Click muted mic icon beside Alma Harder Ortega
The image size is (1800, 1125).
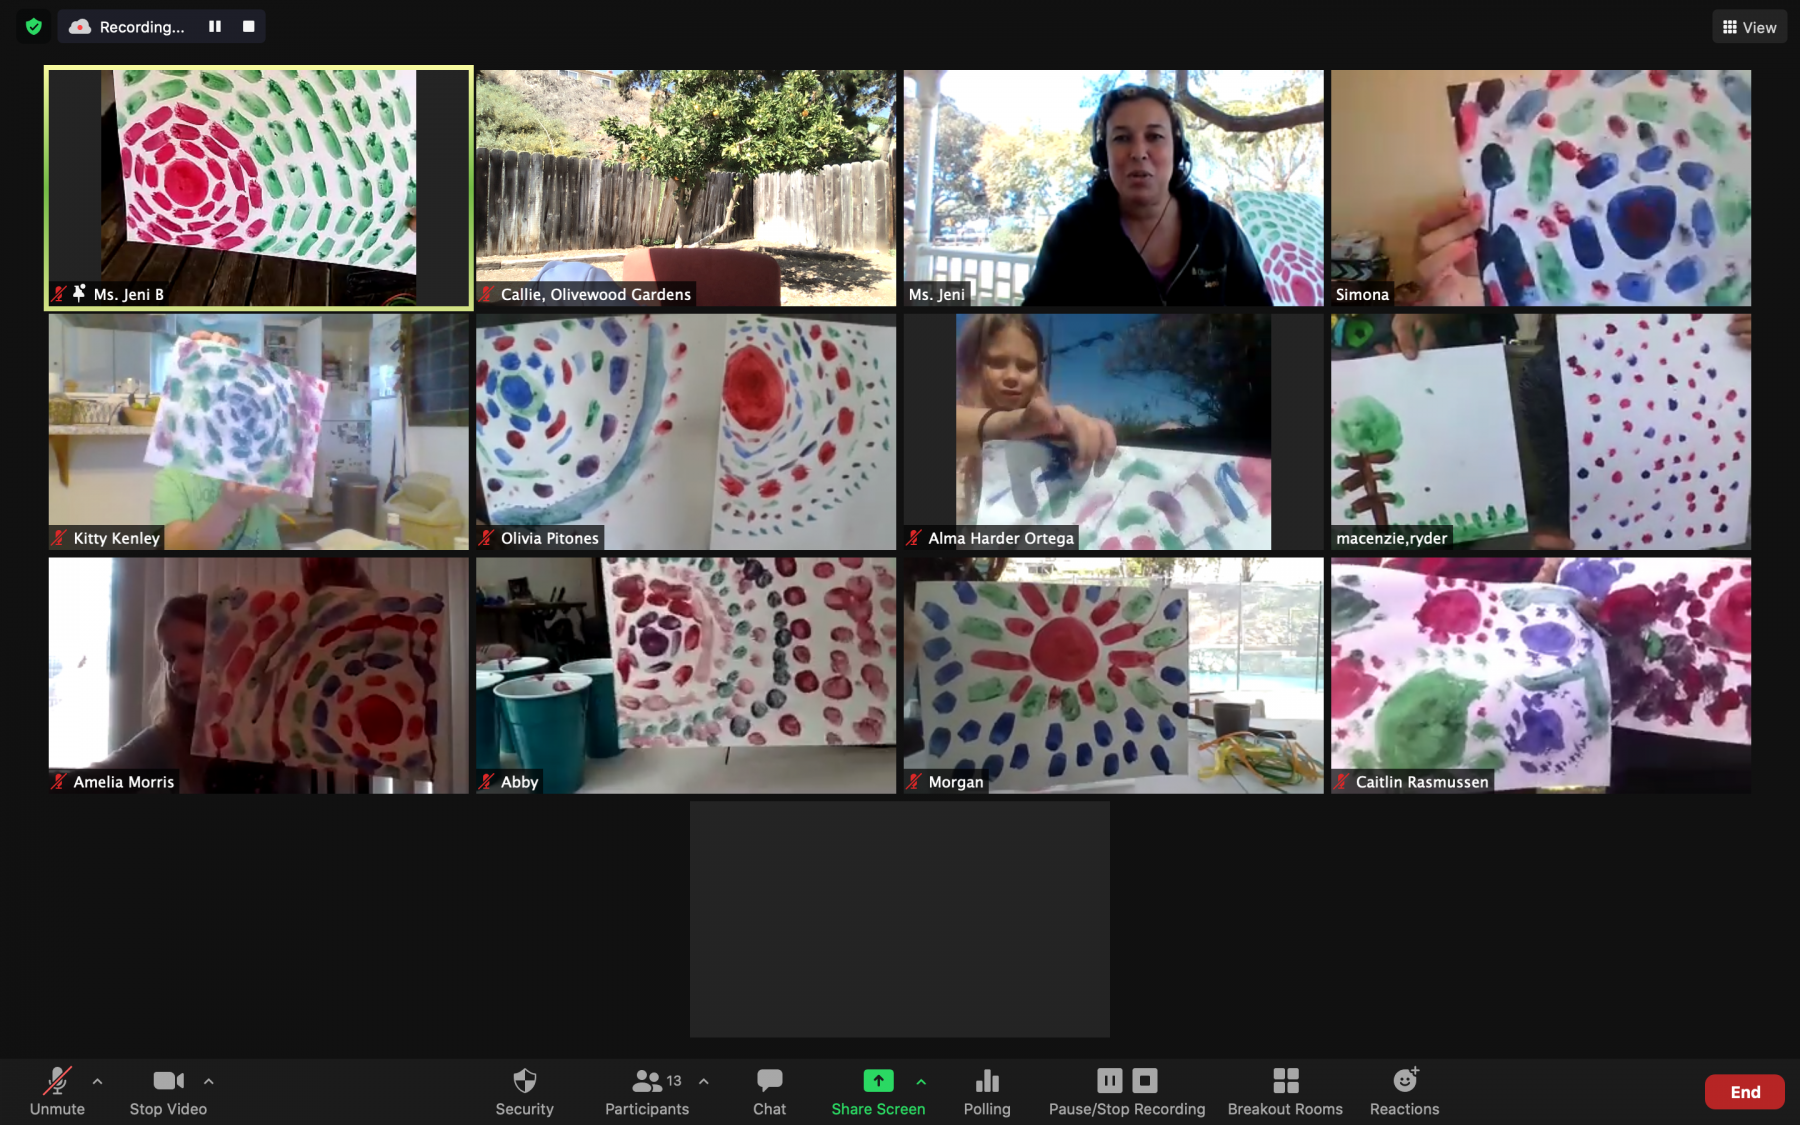point(914,538)
